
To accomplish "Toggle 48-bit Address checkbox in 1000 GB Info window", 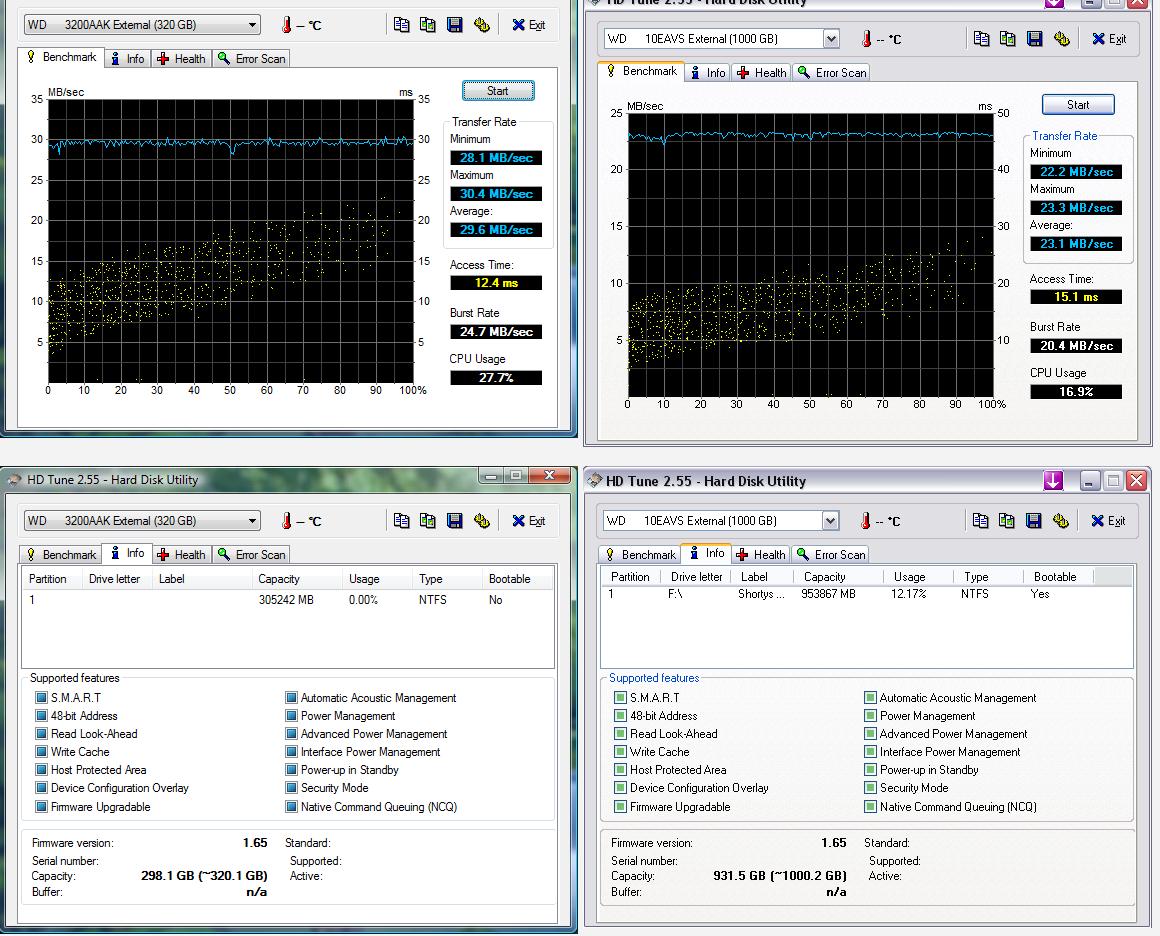I will (621, 716).
